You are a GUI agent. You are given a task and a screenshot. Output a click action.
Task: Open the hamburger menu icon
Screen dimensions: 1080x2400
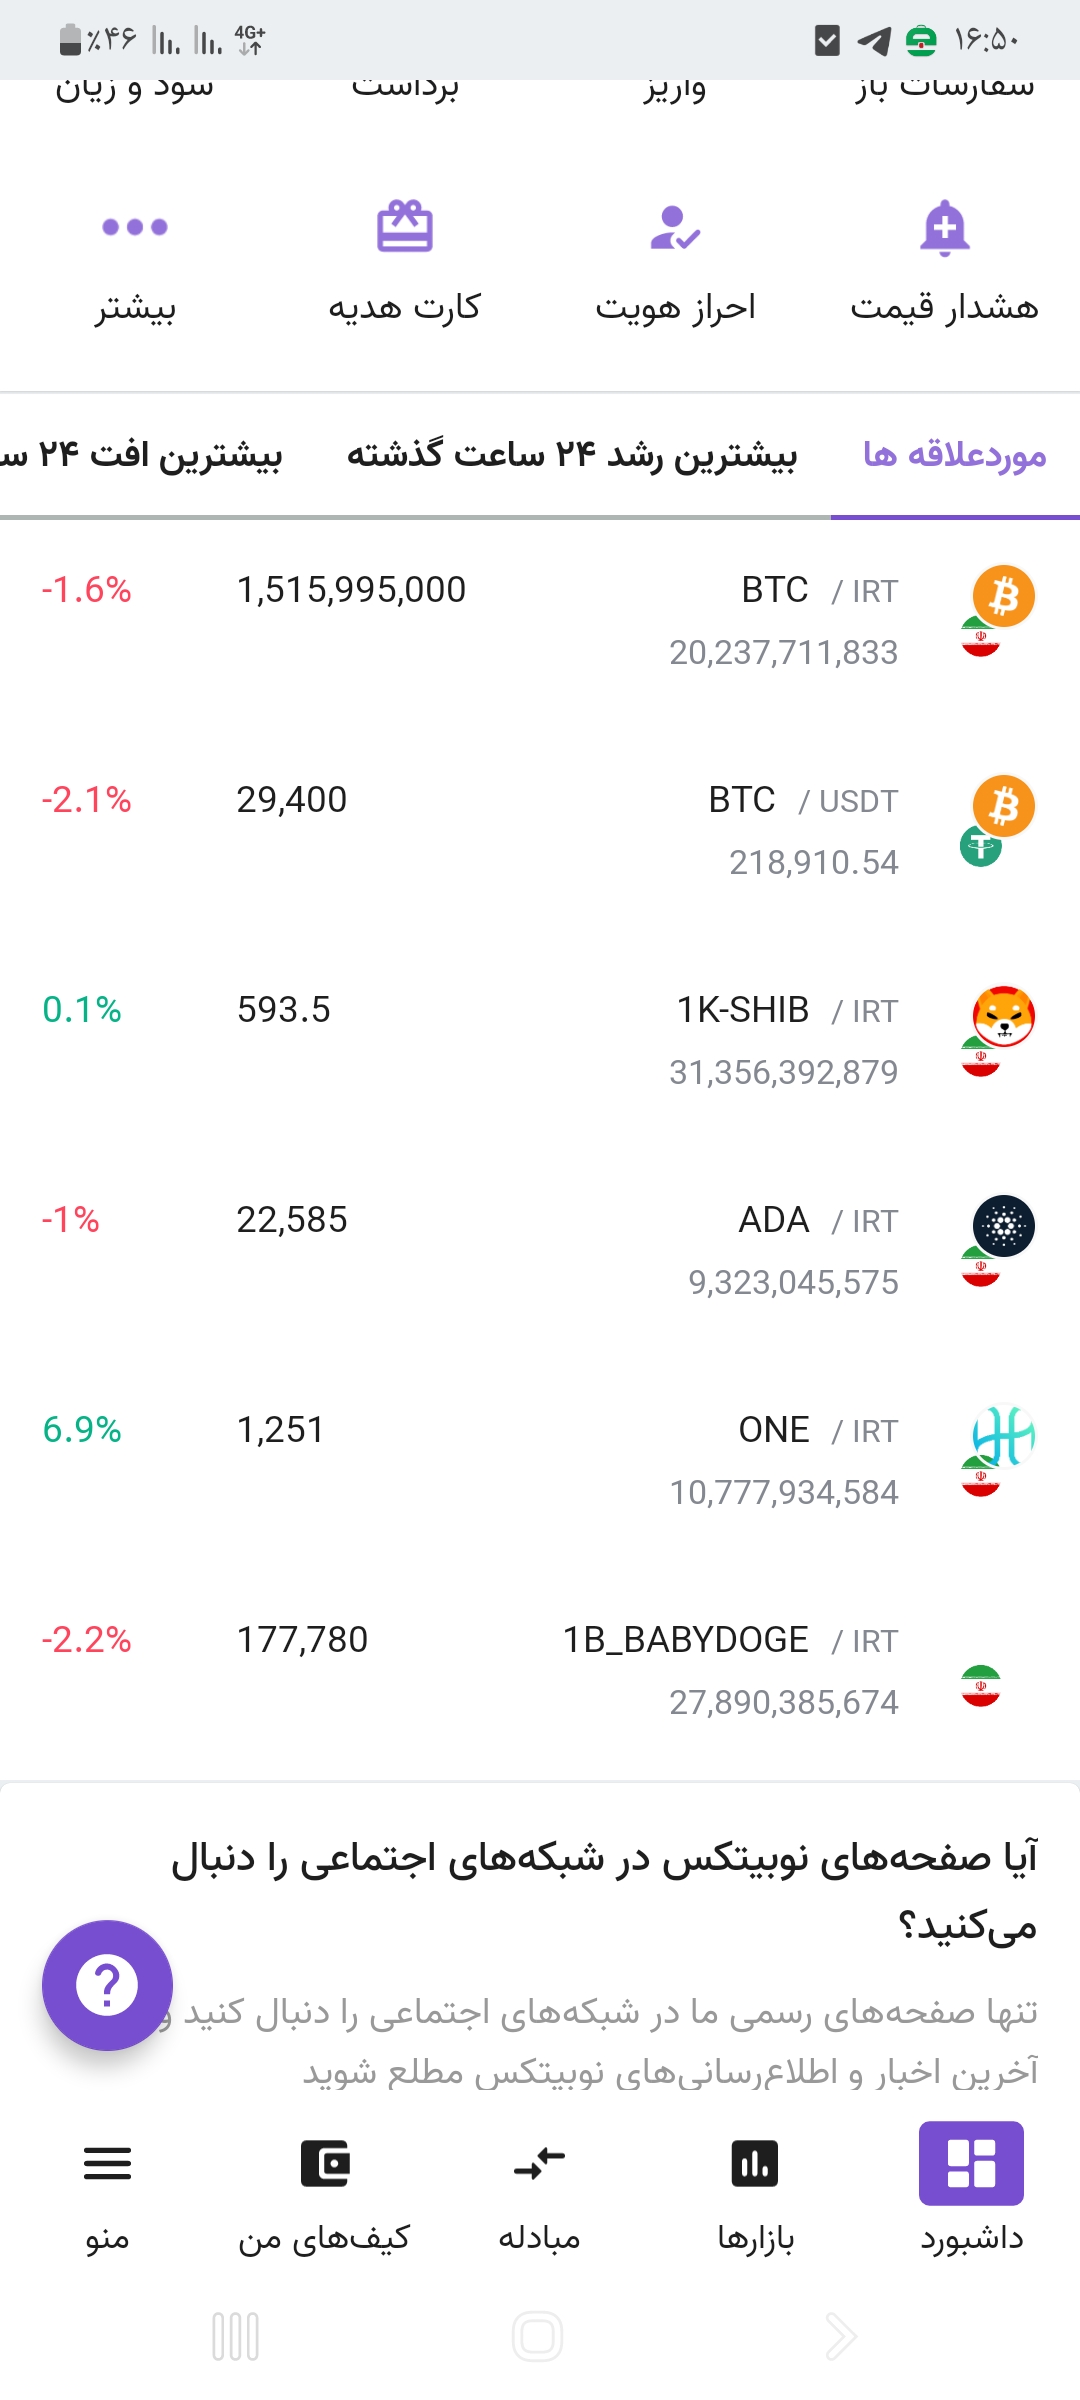[x=107, y=2164]
